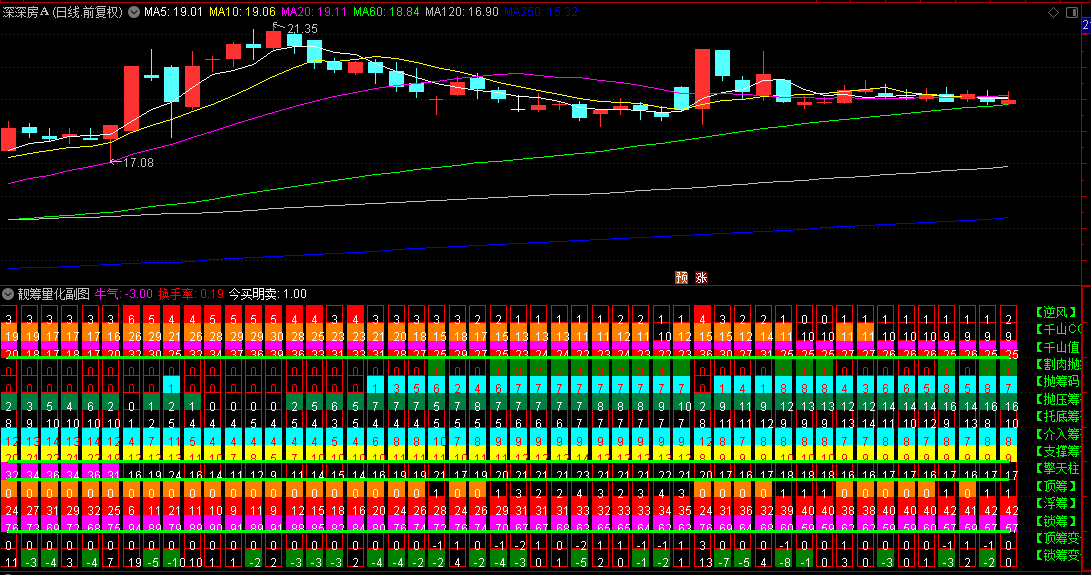Click the 【锁筹】 legend label
This screenshot has width=1091, height=575.
tap(1056, 521)
